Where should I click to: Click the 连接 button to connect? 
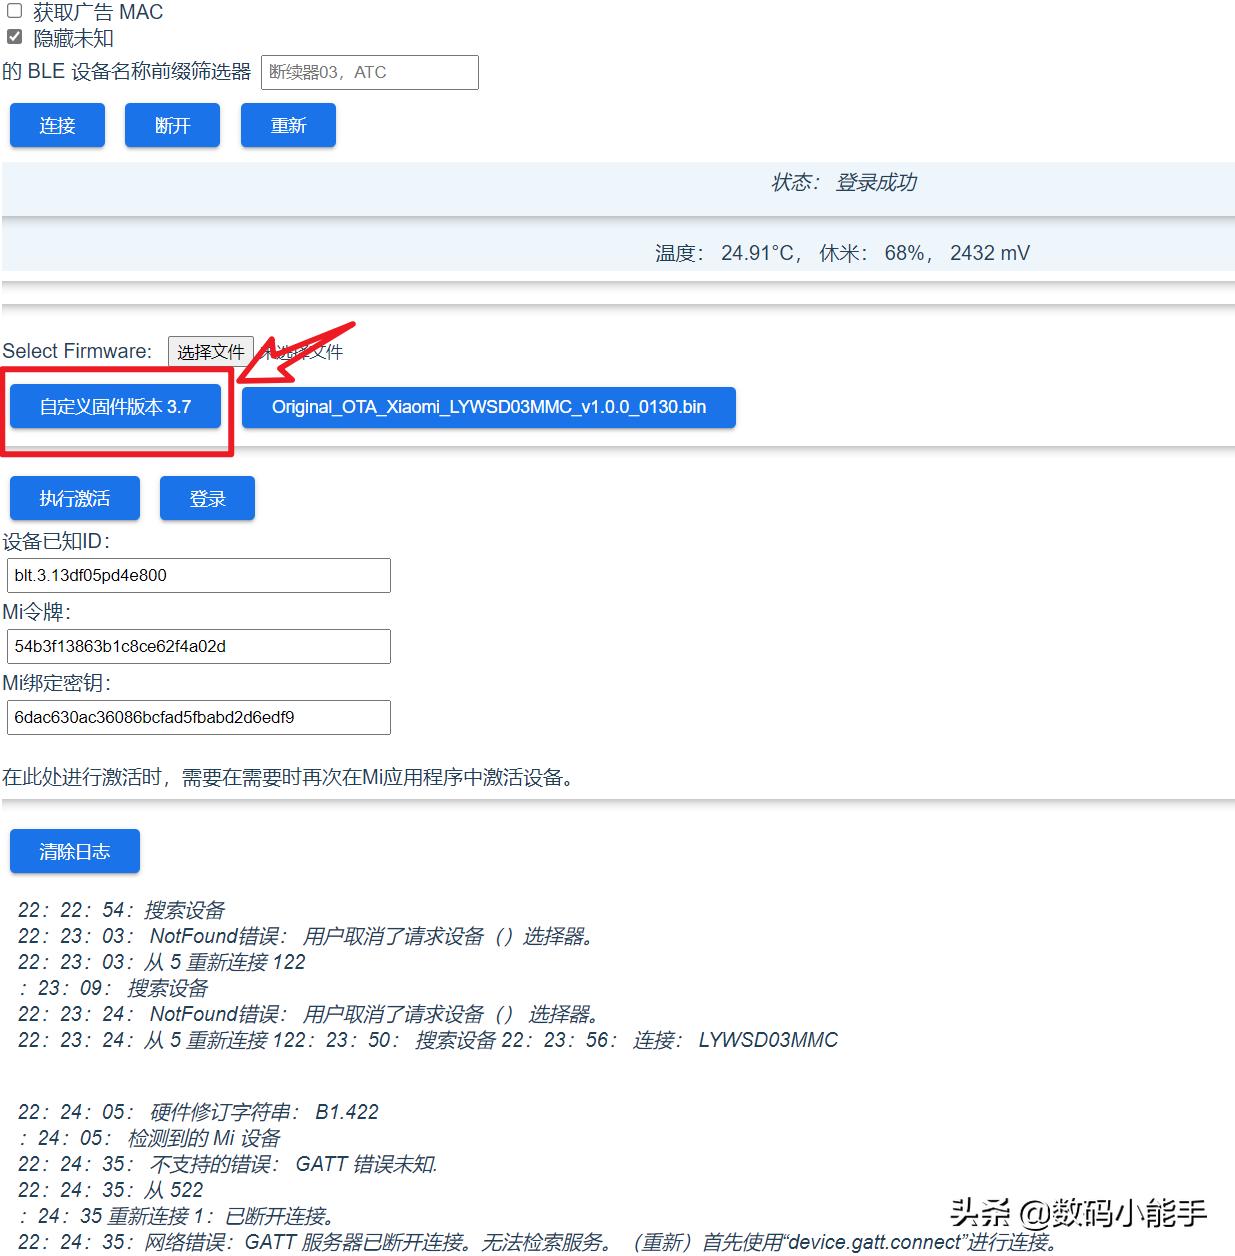coord(56,125)
